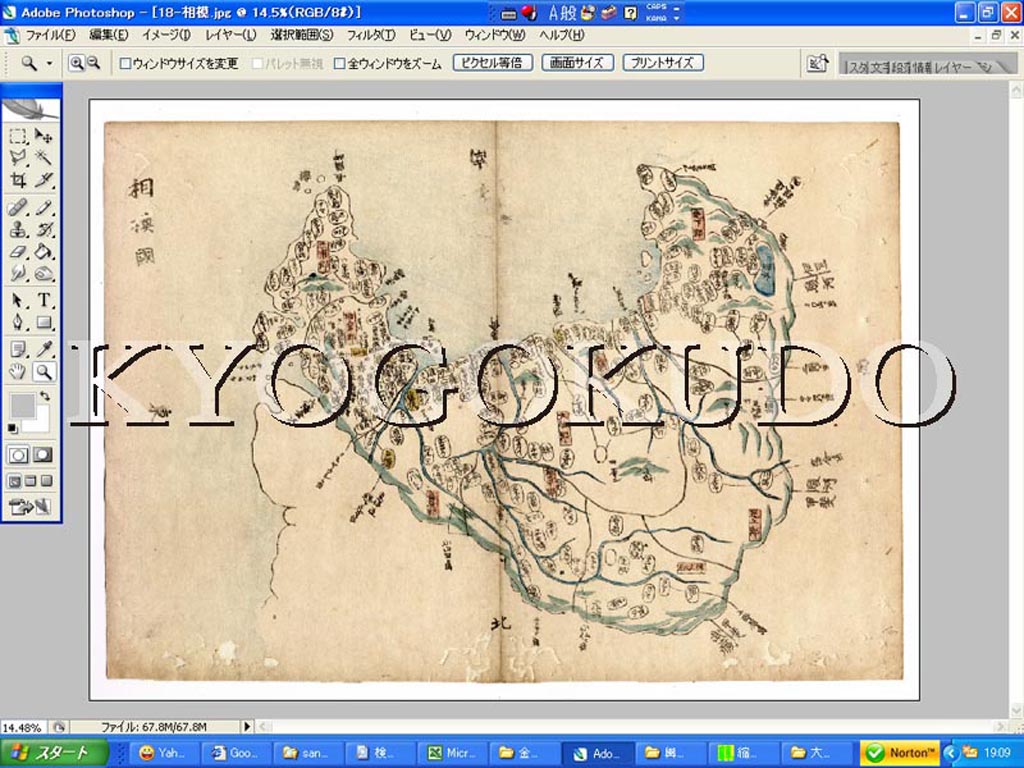Swap foreground and background colors
1024x768 pixels.
point(44,396)
